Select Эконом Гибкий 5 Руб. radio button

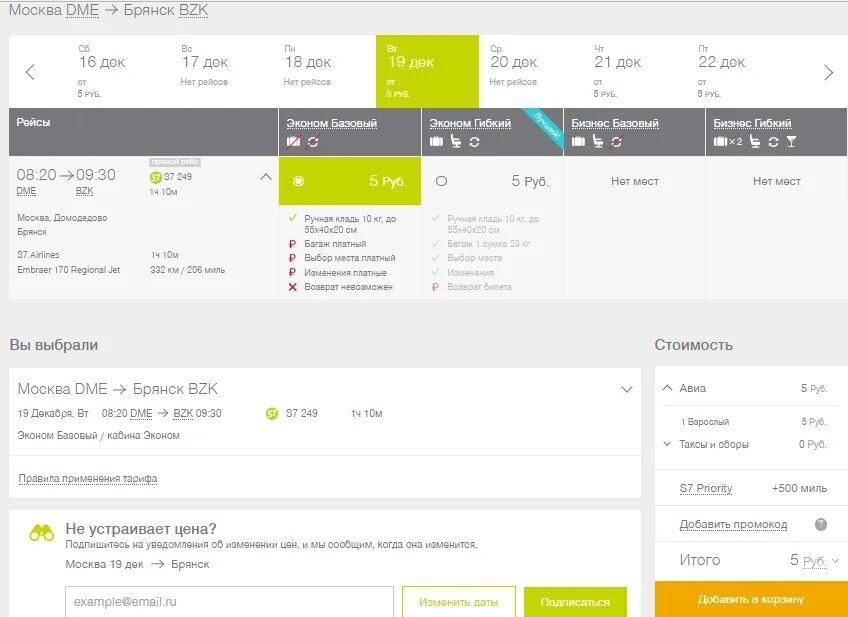441,181
